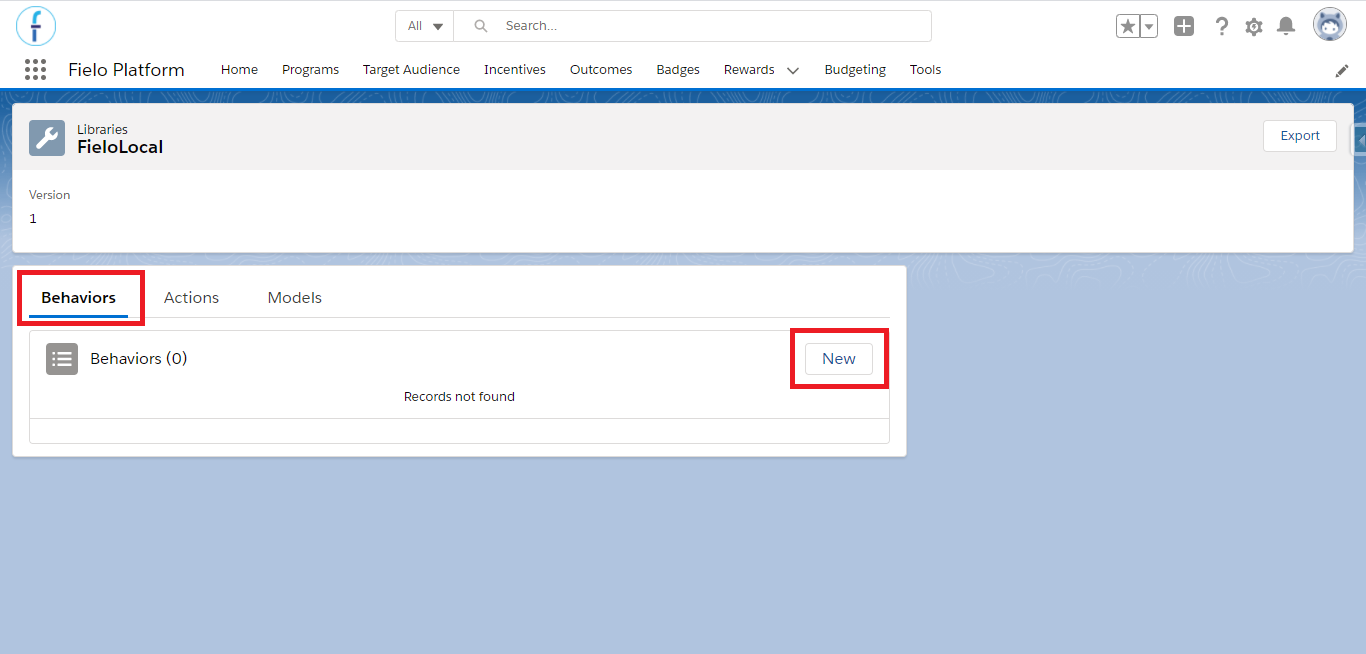Open the Budgeting nav item
This screenshot has width=1366, height=654.
pyautogui.click(x=855, y=70)
